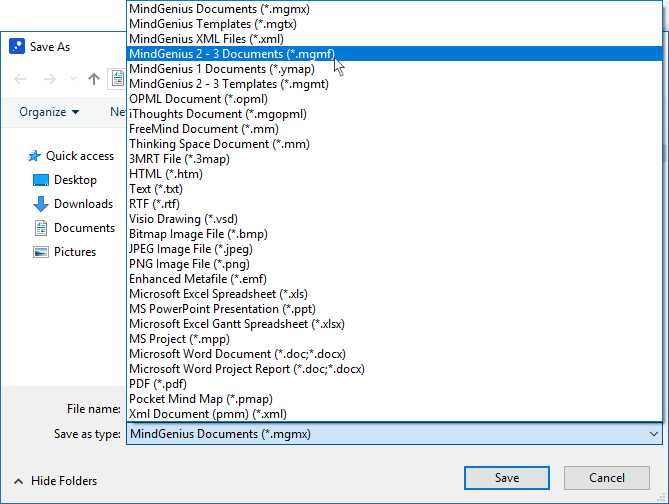
Task: Go up one folder level arrow
Action: (94, 79)
